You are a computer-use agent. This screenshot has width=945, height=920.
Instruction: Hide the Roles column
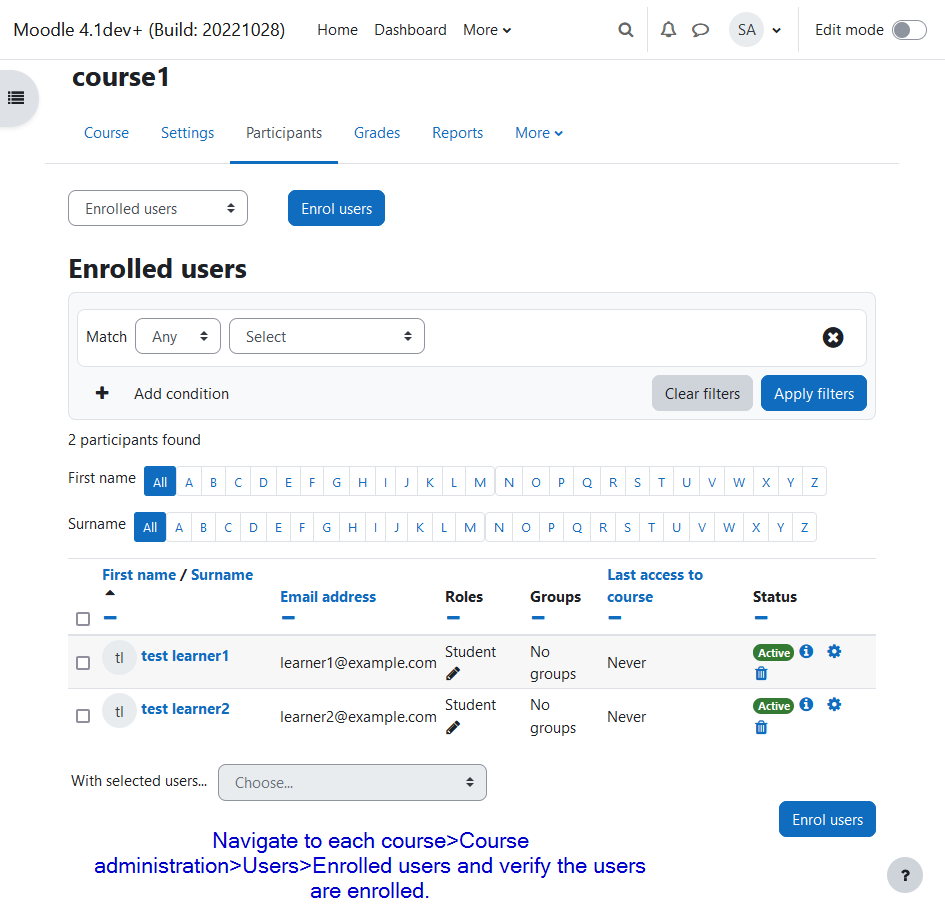pyautogui.click(x=453, y=618)
